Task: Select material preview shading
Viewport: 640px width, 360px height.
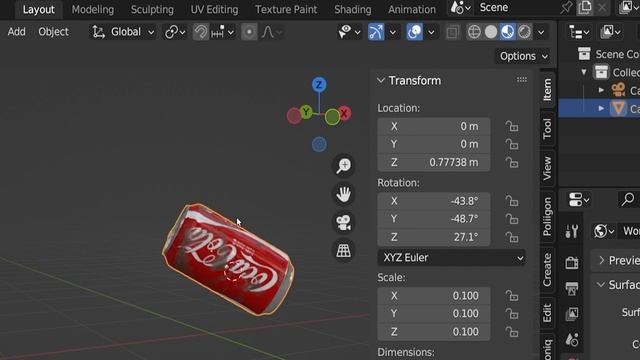Action: [x=507, y=32]
